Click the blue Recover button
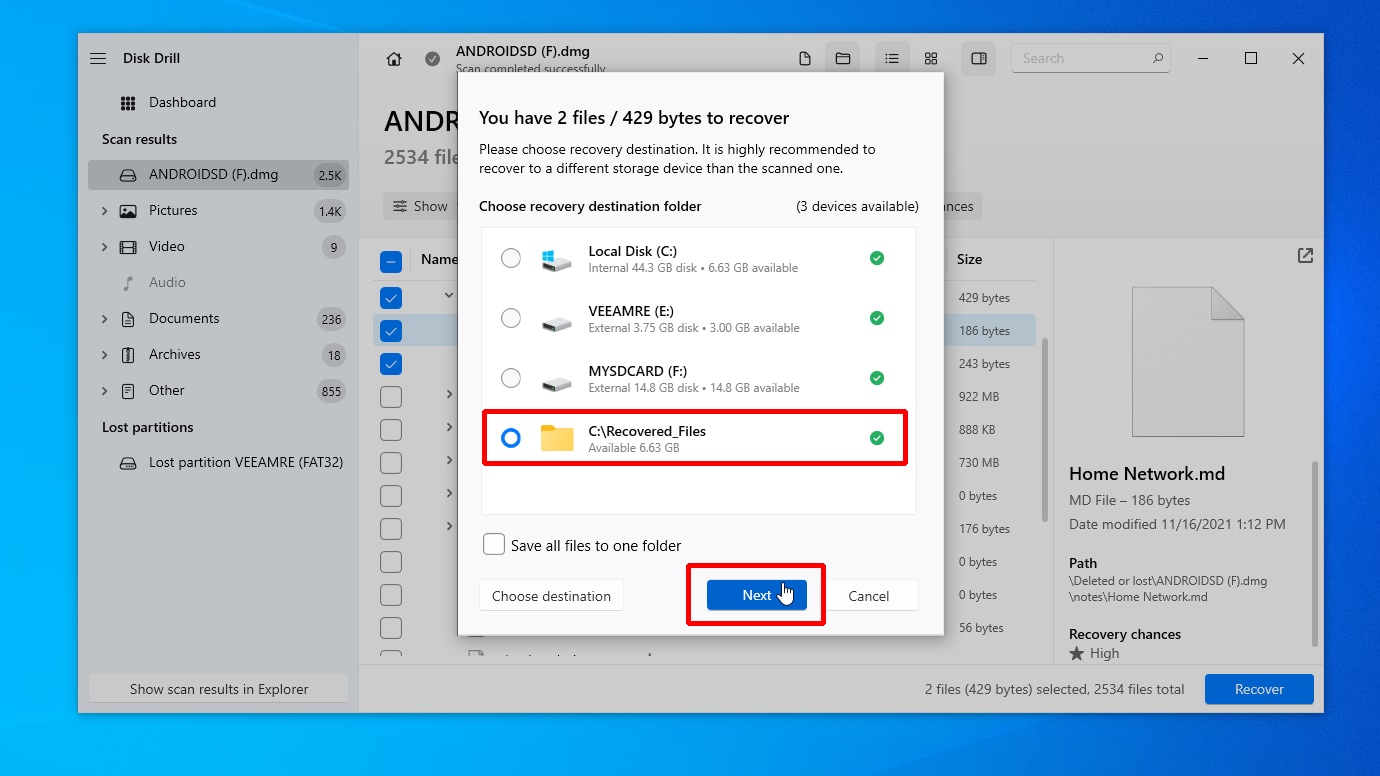This screenshot has width=1380, height=776. pos(1259,689)
